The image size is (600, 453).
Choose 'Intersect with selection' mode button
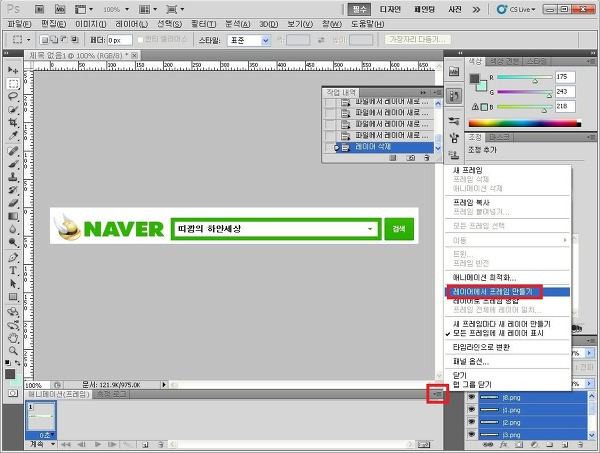tap(75, 39)
